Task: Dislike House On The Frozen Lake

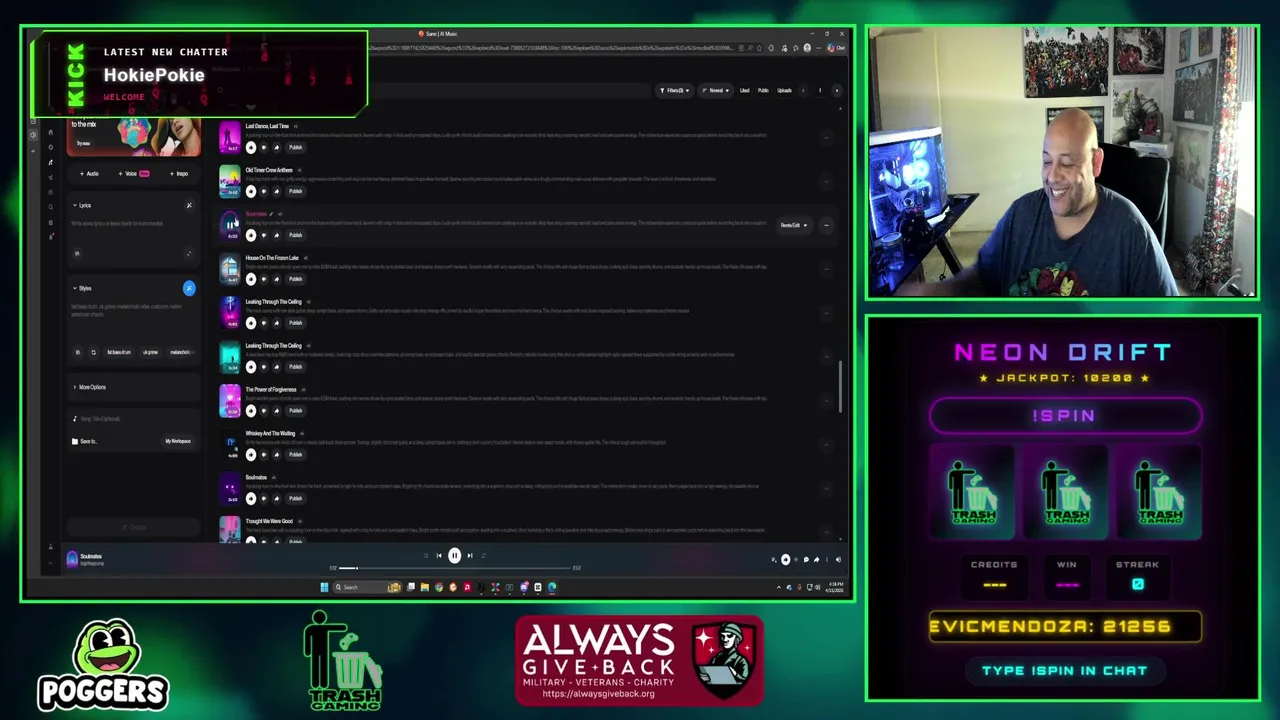Action: click(264, 279)
